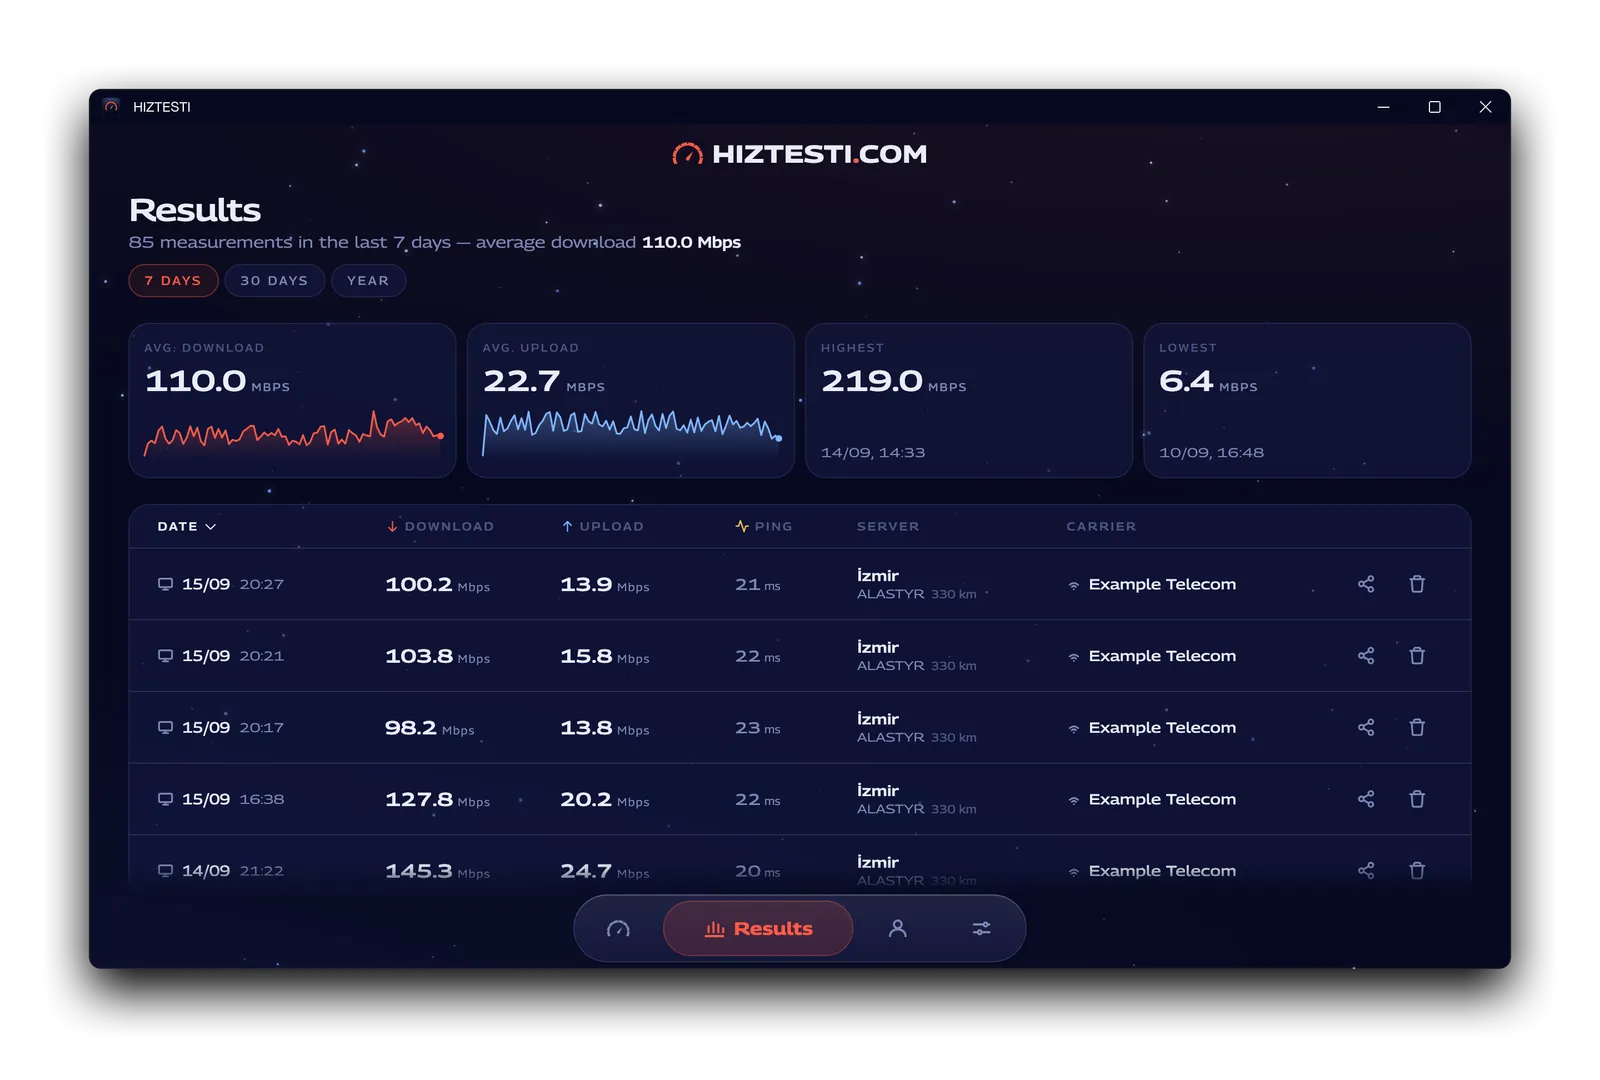
Task: Open the speed test gauge tab
Action: coord(618,929)
